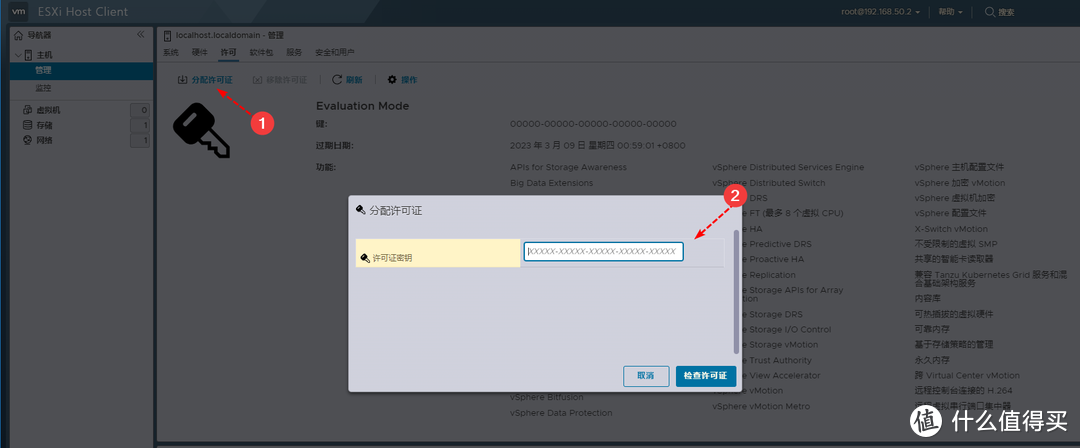This screenshot has width=1080, height=448.
Task: Click vSphere 主机配置文件 feature
Action: [959, 167]
